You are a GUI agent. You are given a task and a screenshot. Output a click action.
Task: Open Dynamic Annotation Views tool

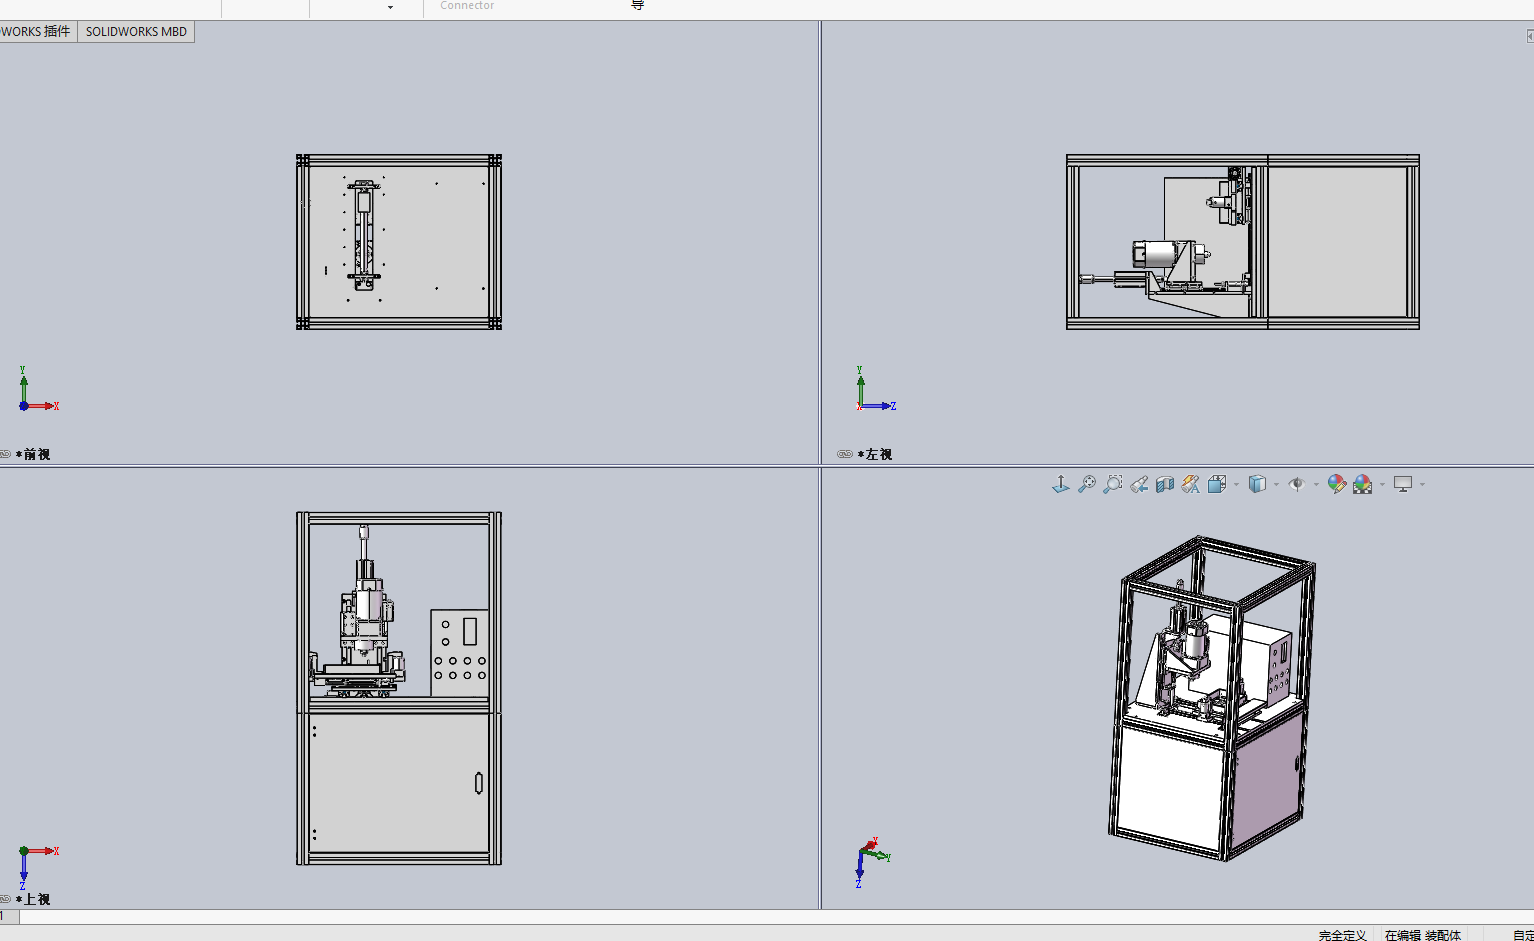[x=1191, y=484]
